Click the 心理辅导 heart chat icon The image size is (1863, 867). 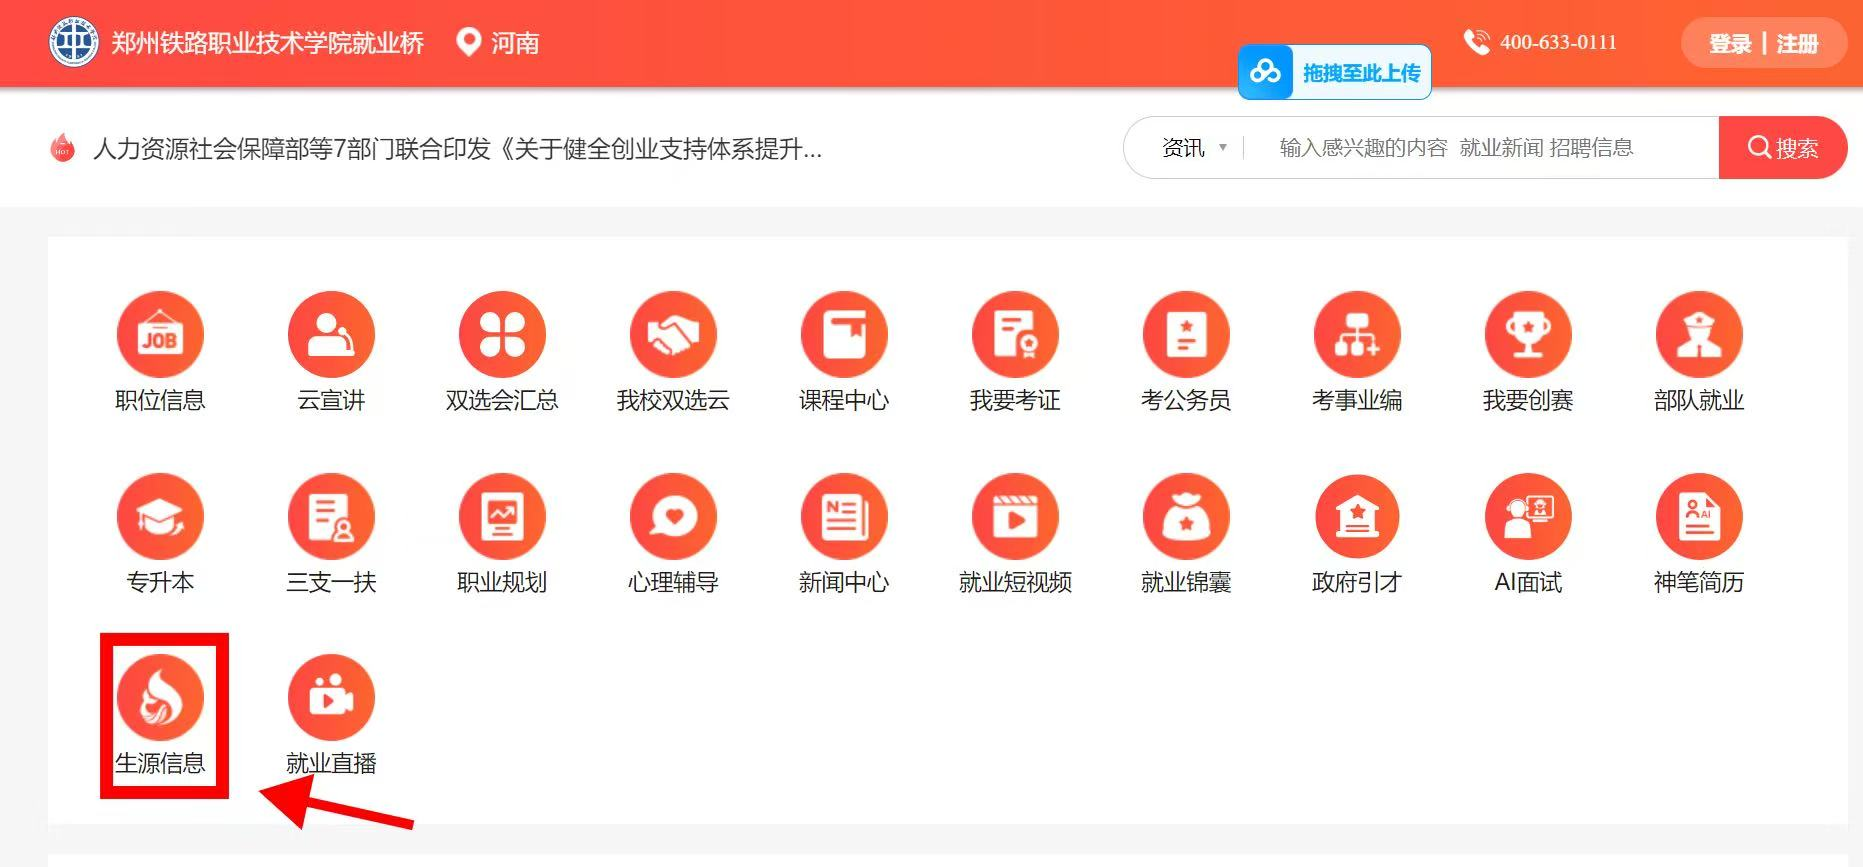673,517
